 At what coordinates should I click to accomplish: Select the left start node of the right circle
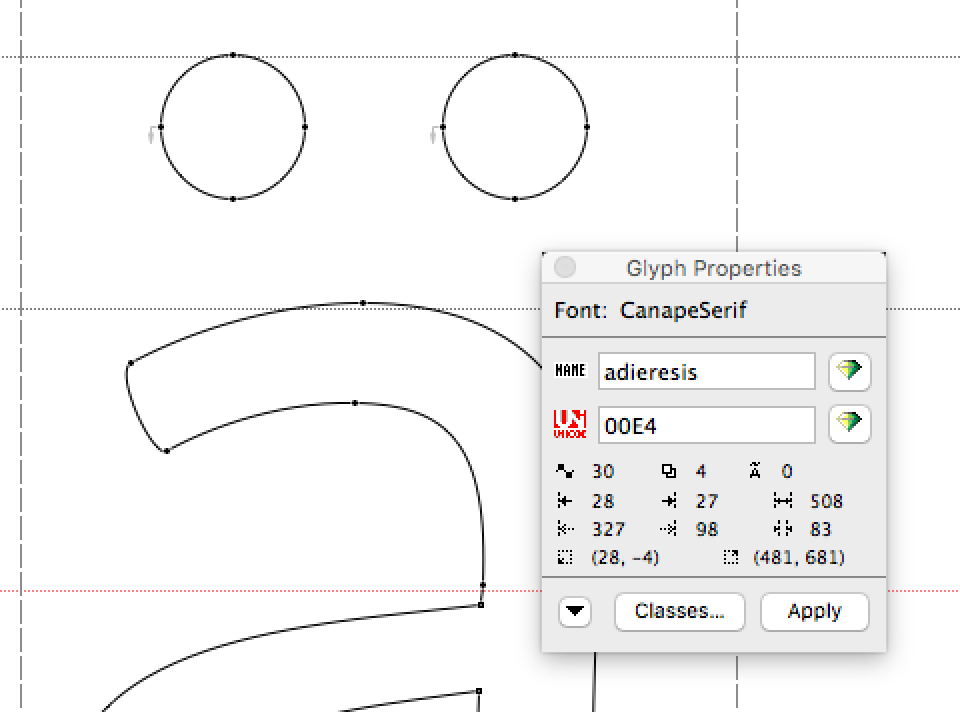[443, 127]
